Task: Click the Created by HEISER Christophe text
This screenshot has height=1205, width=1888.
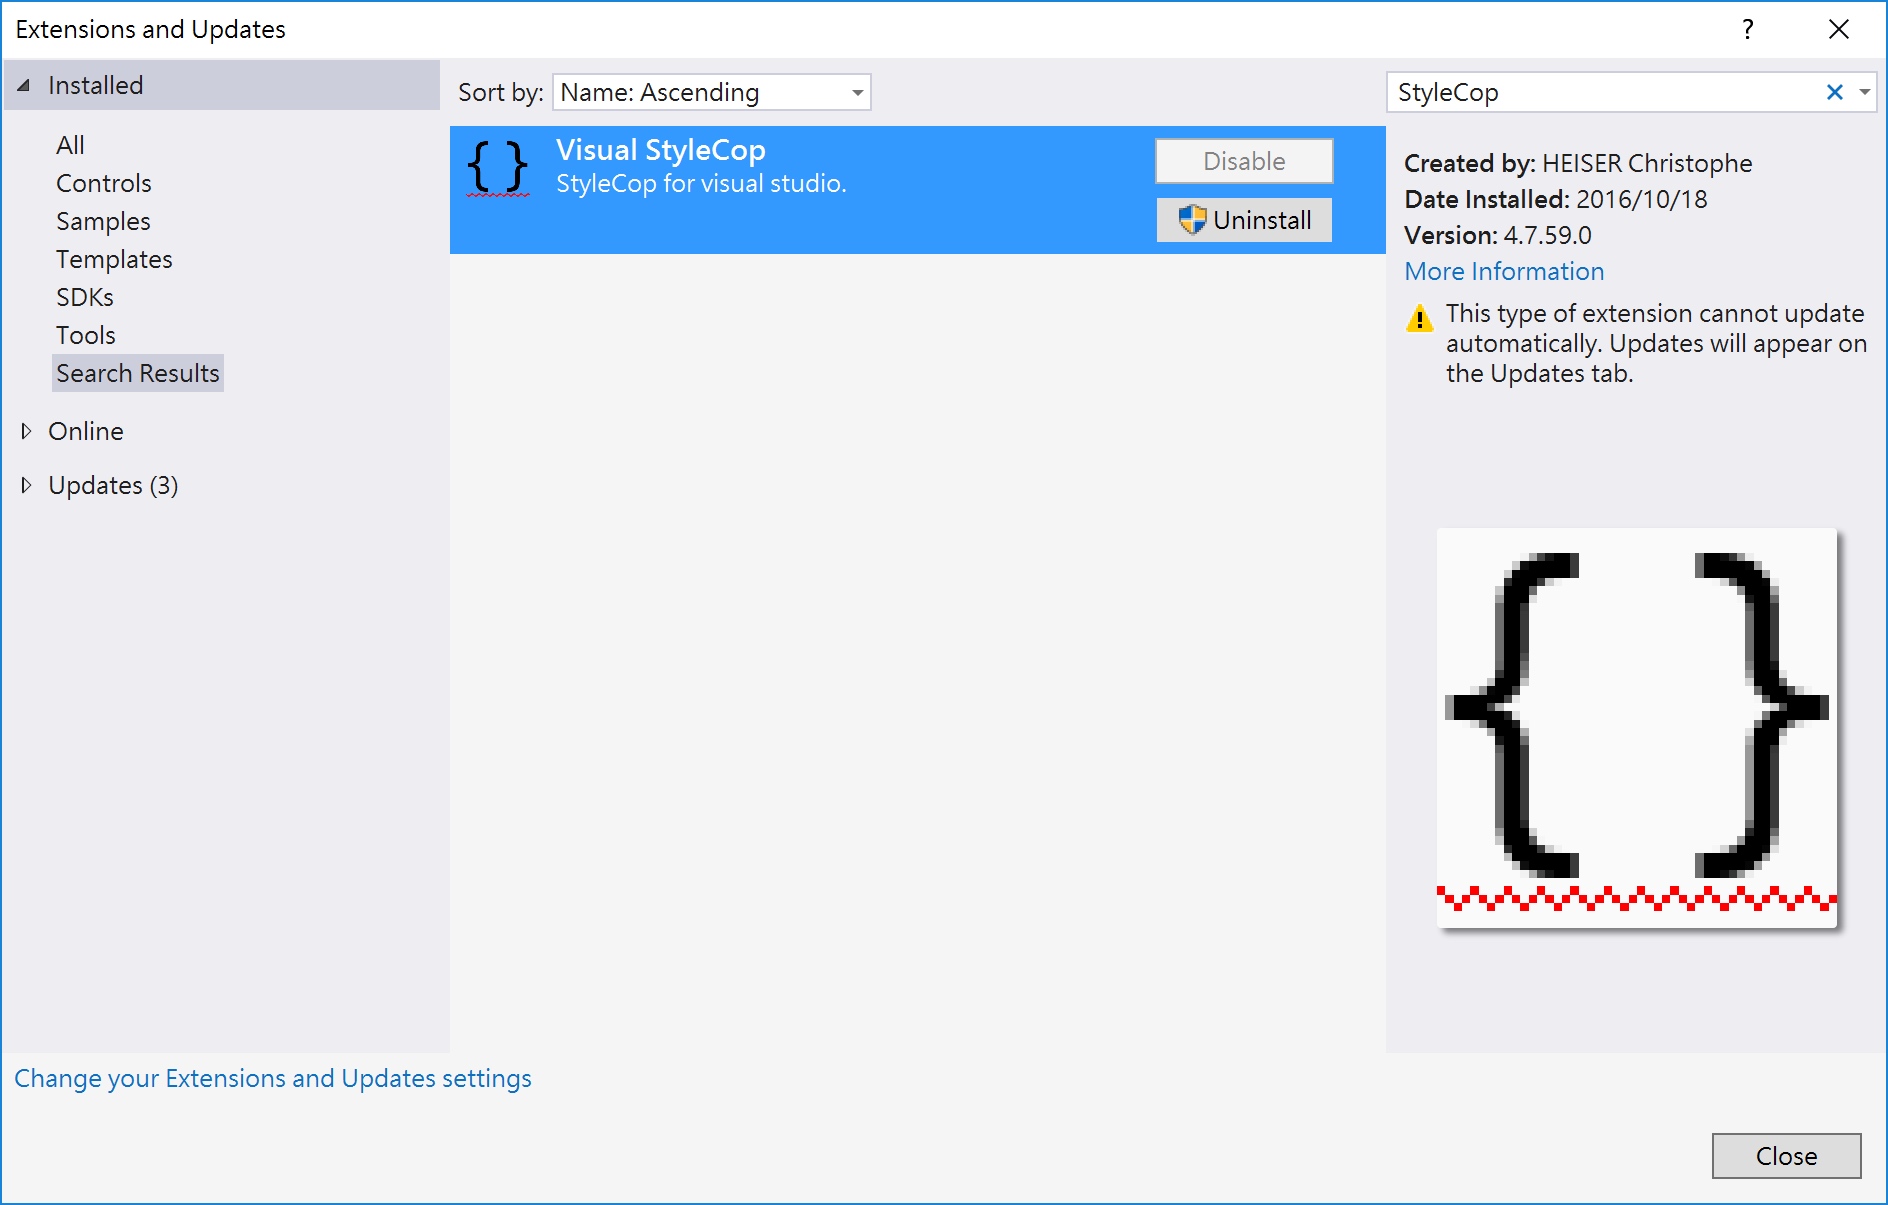Action: coord(1578,163)
